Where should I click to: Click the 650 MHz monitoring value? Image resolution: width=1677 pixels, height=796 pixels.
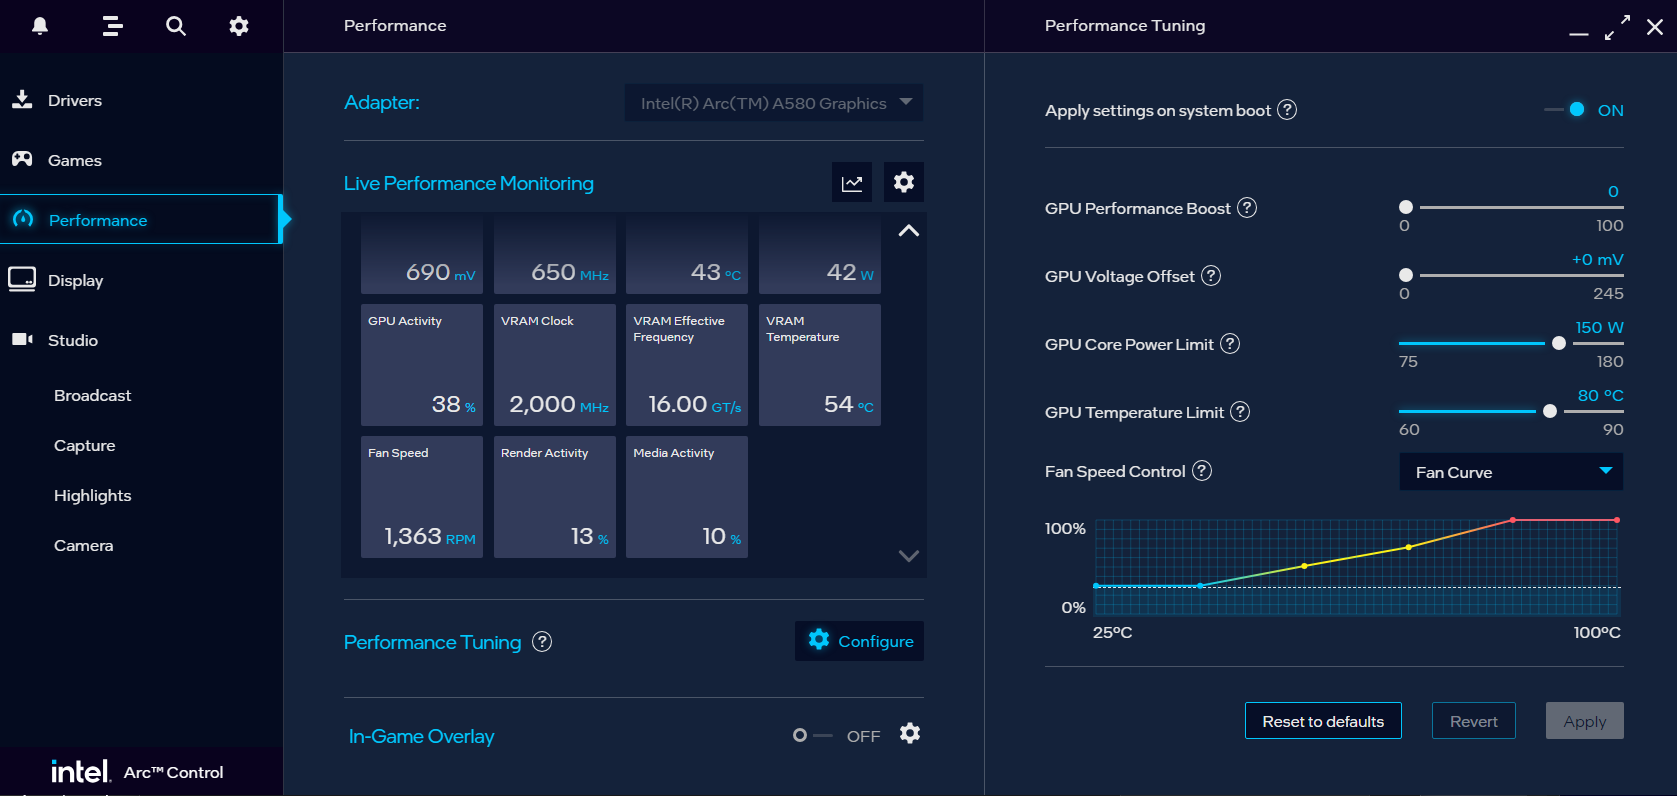[570, 272]
